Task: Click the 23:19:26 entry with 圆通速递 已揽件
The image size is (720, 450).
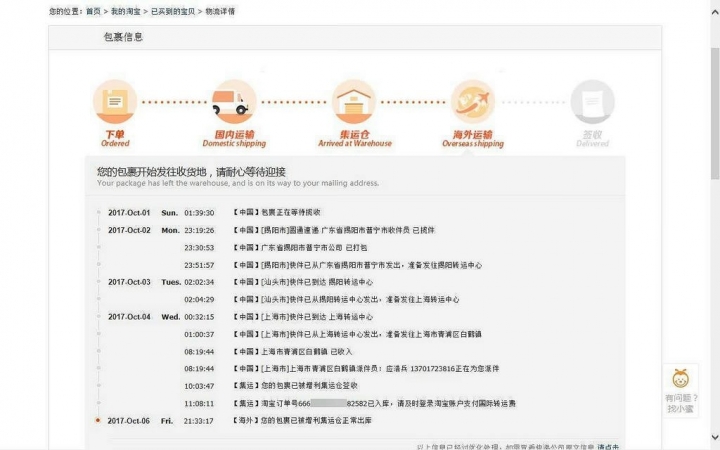Action: tap(334, 230)
